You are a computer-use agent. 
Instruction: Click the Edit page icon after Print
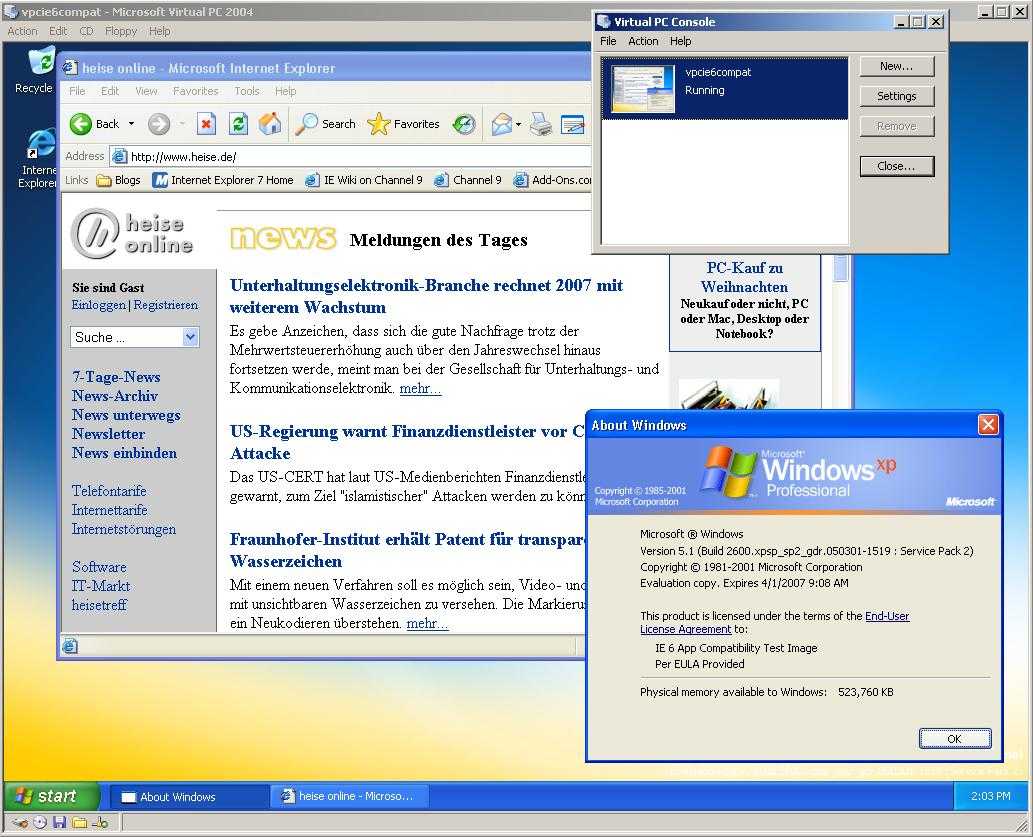pos(572,124)
